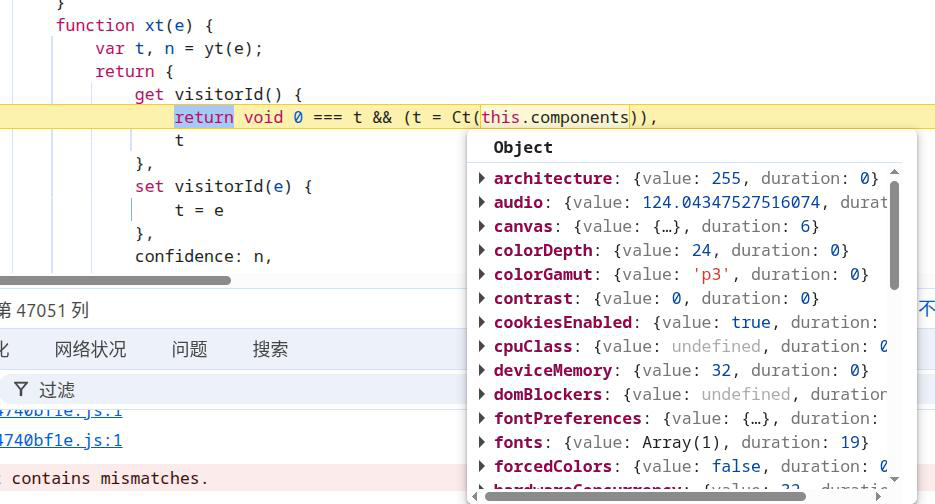Click popup horizontal scroll left arrow
This screenshot has height=504, width=935.
[x=475, y=496]
